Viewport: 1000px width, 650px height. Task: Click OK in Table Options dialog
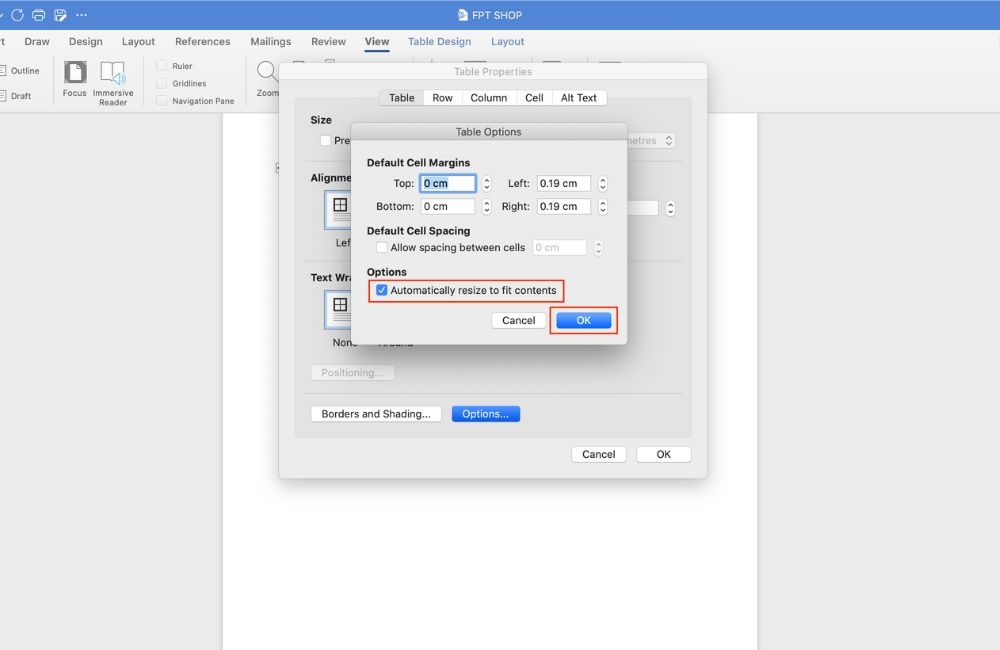tap(583, 320)
